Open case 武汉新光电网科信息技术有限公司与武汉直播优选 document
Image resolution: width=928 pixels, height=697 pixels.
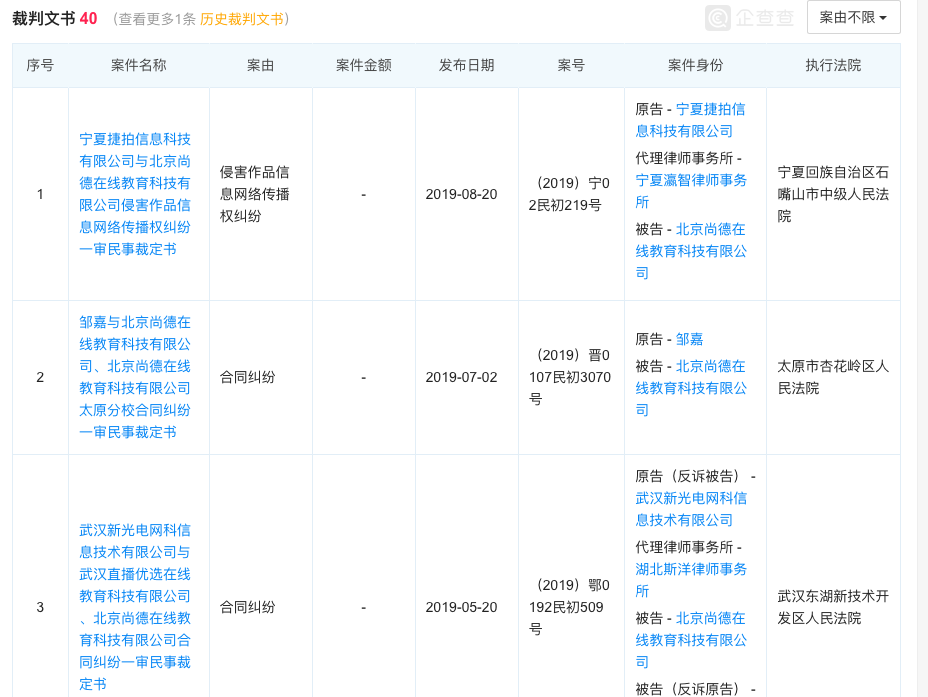(135, 607)
